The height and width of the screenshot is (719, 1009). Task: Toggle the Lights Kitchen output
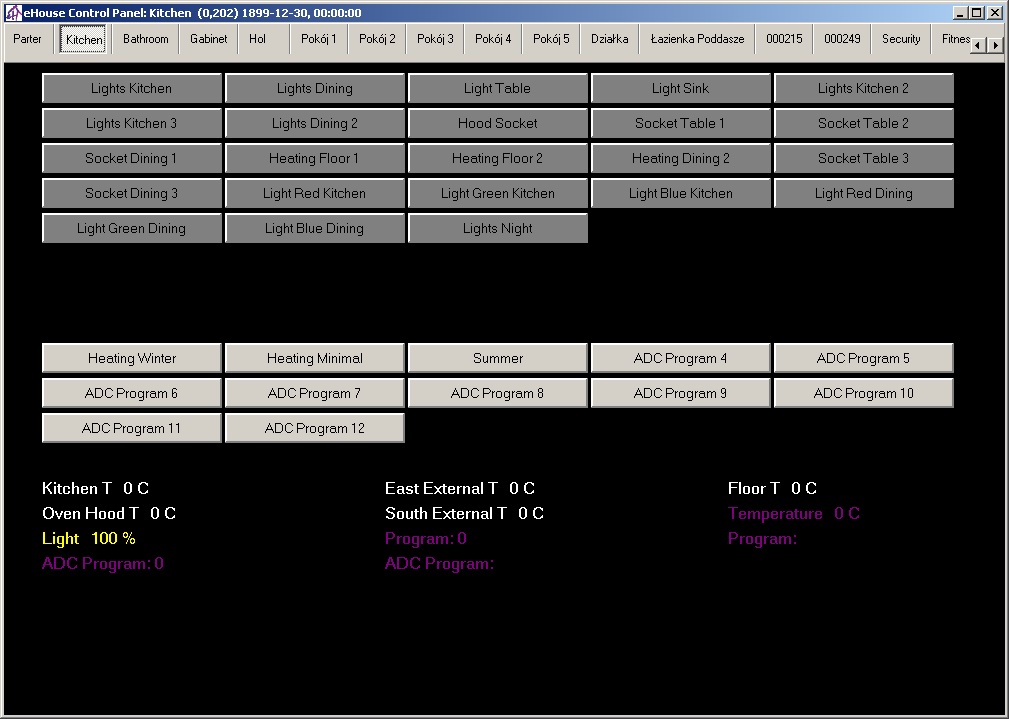point(131,88)
